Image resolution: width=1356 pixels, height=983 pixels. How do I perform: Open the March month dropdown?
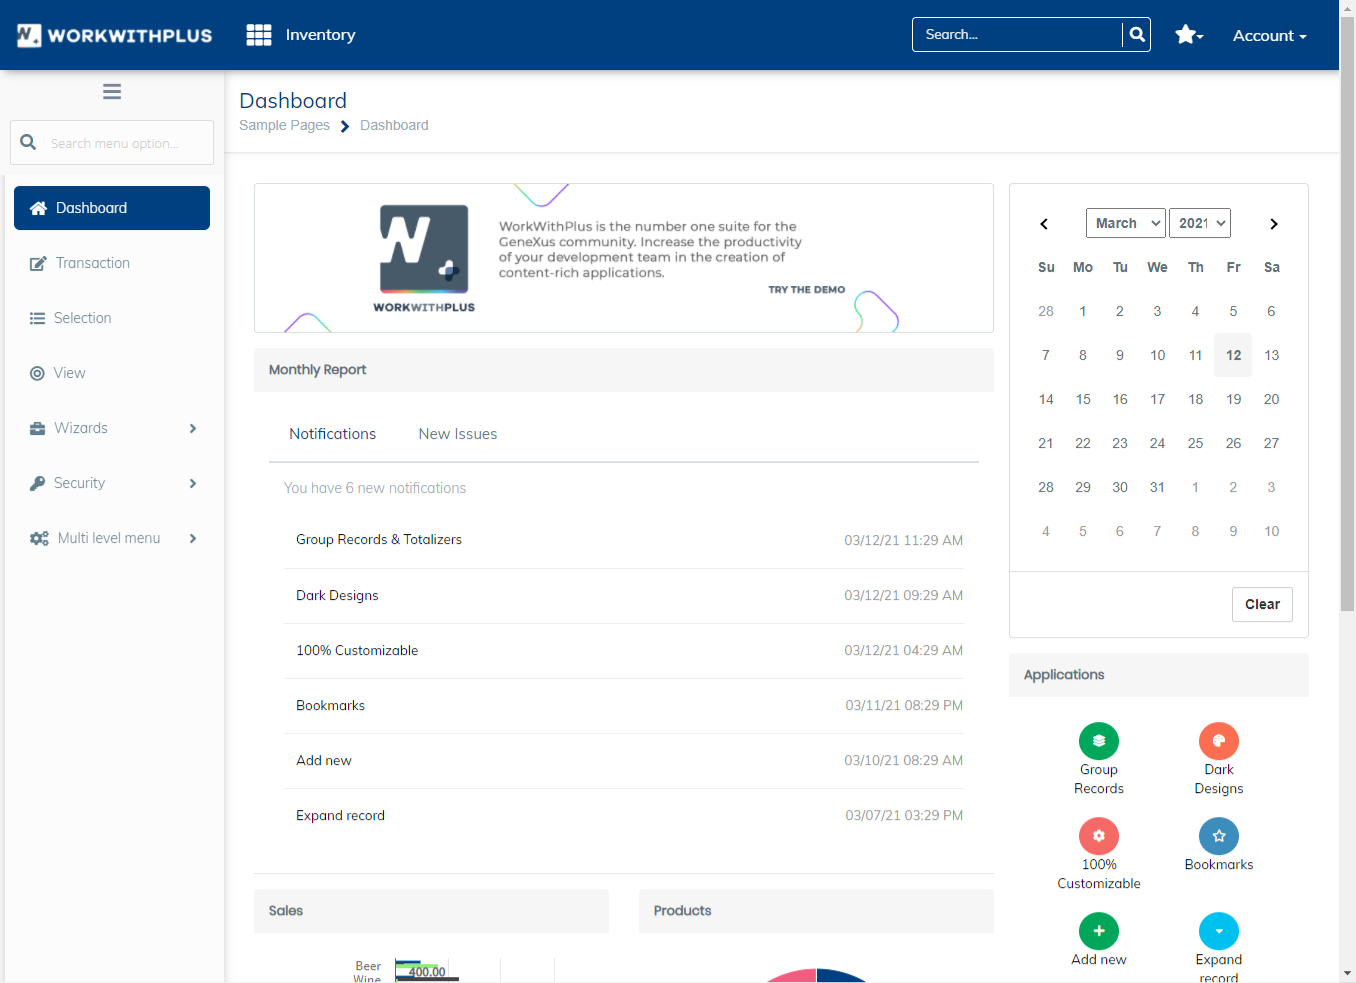(1126, 223)
